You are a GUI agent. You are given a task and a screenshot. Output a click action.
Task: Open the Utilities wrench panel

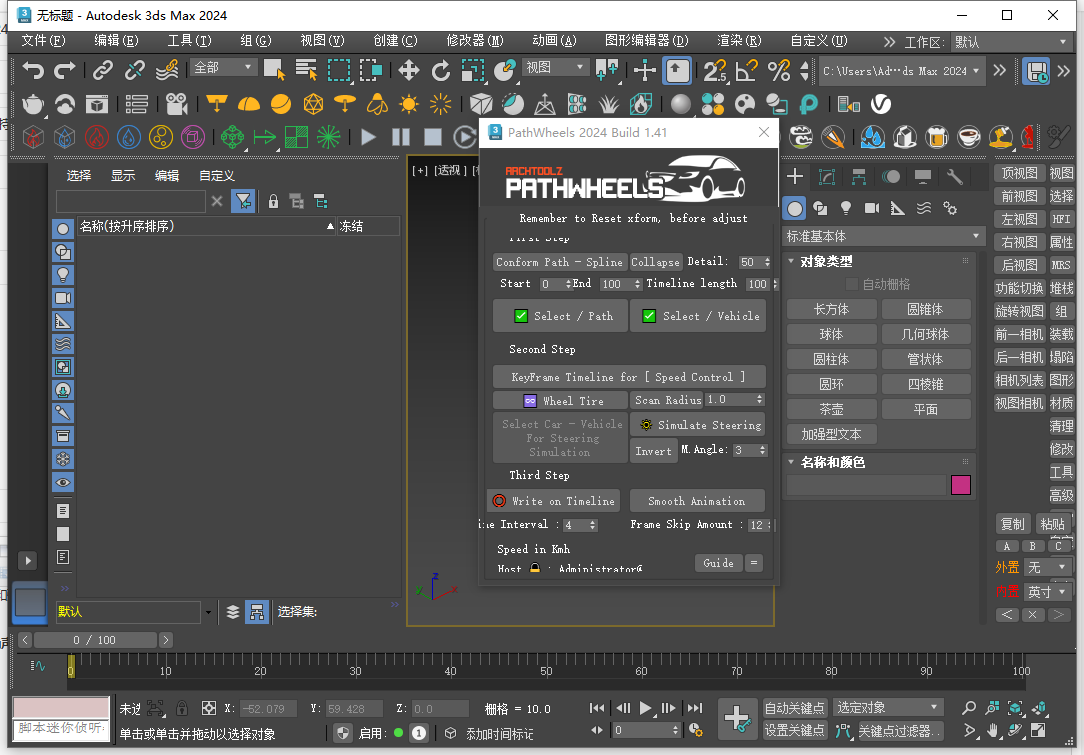click(x=955, y=177)
